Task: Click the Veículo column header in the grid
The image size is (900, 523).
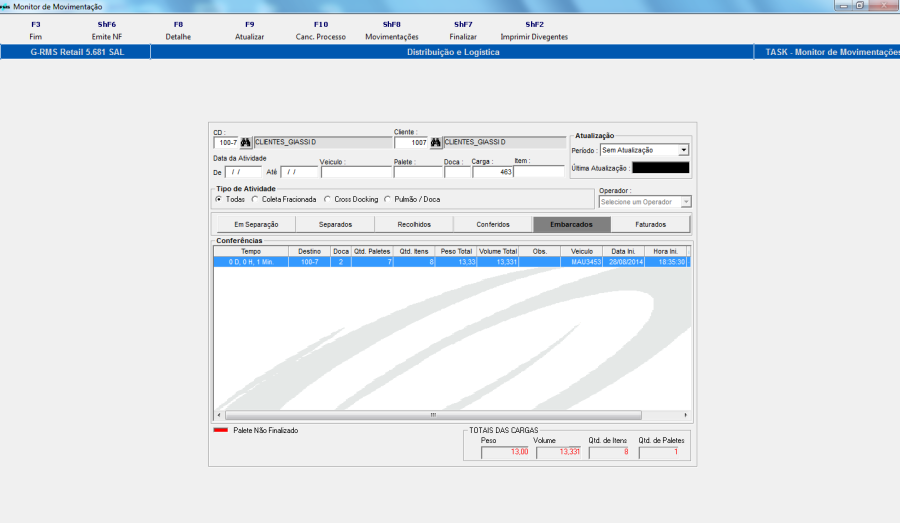Action: tap(581, 251)
